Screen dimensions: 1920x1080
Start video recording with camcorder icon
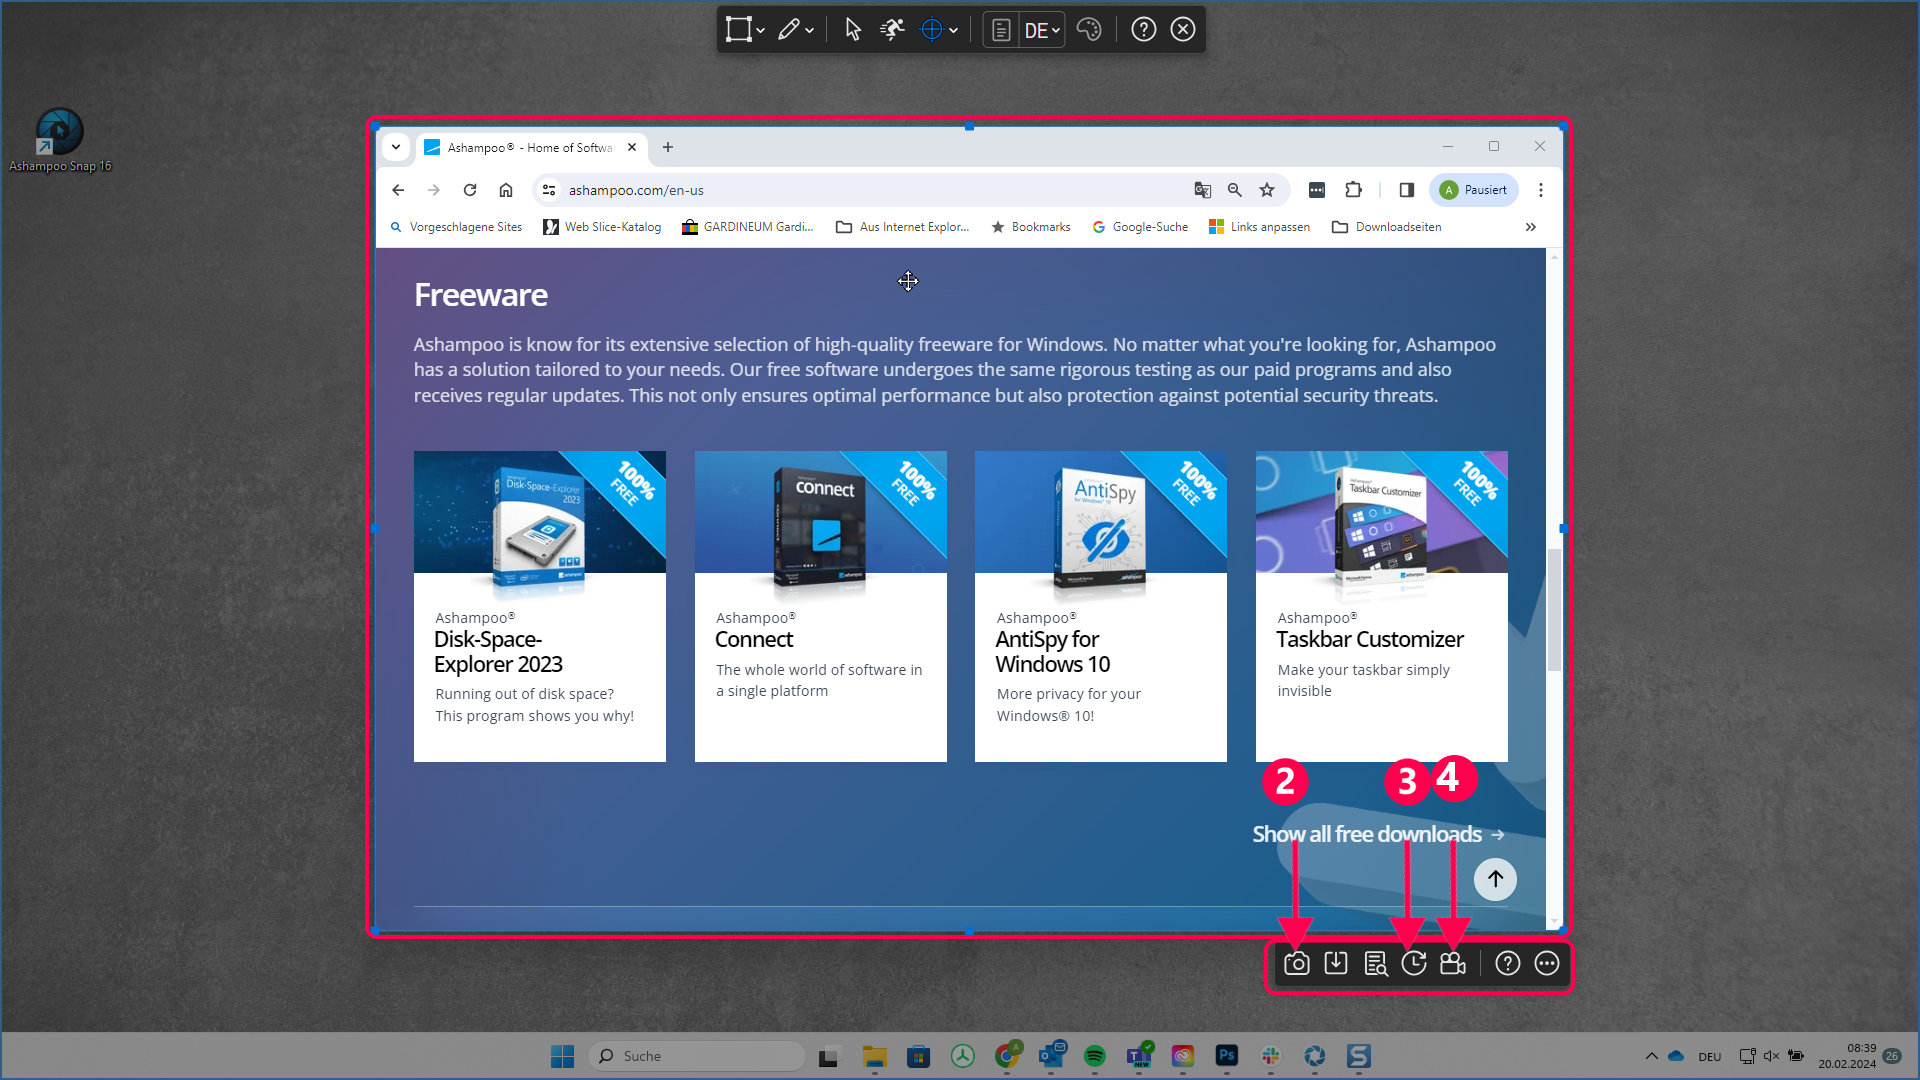point(1453,963)
